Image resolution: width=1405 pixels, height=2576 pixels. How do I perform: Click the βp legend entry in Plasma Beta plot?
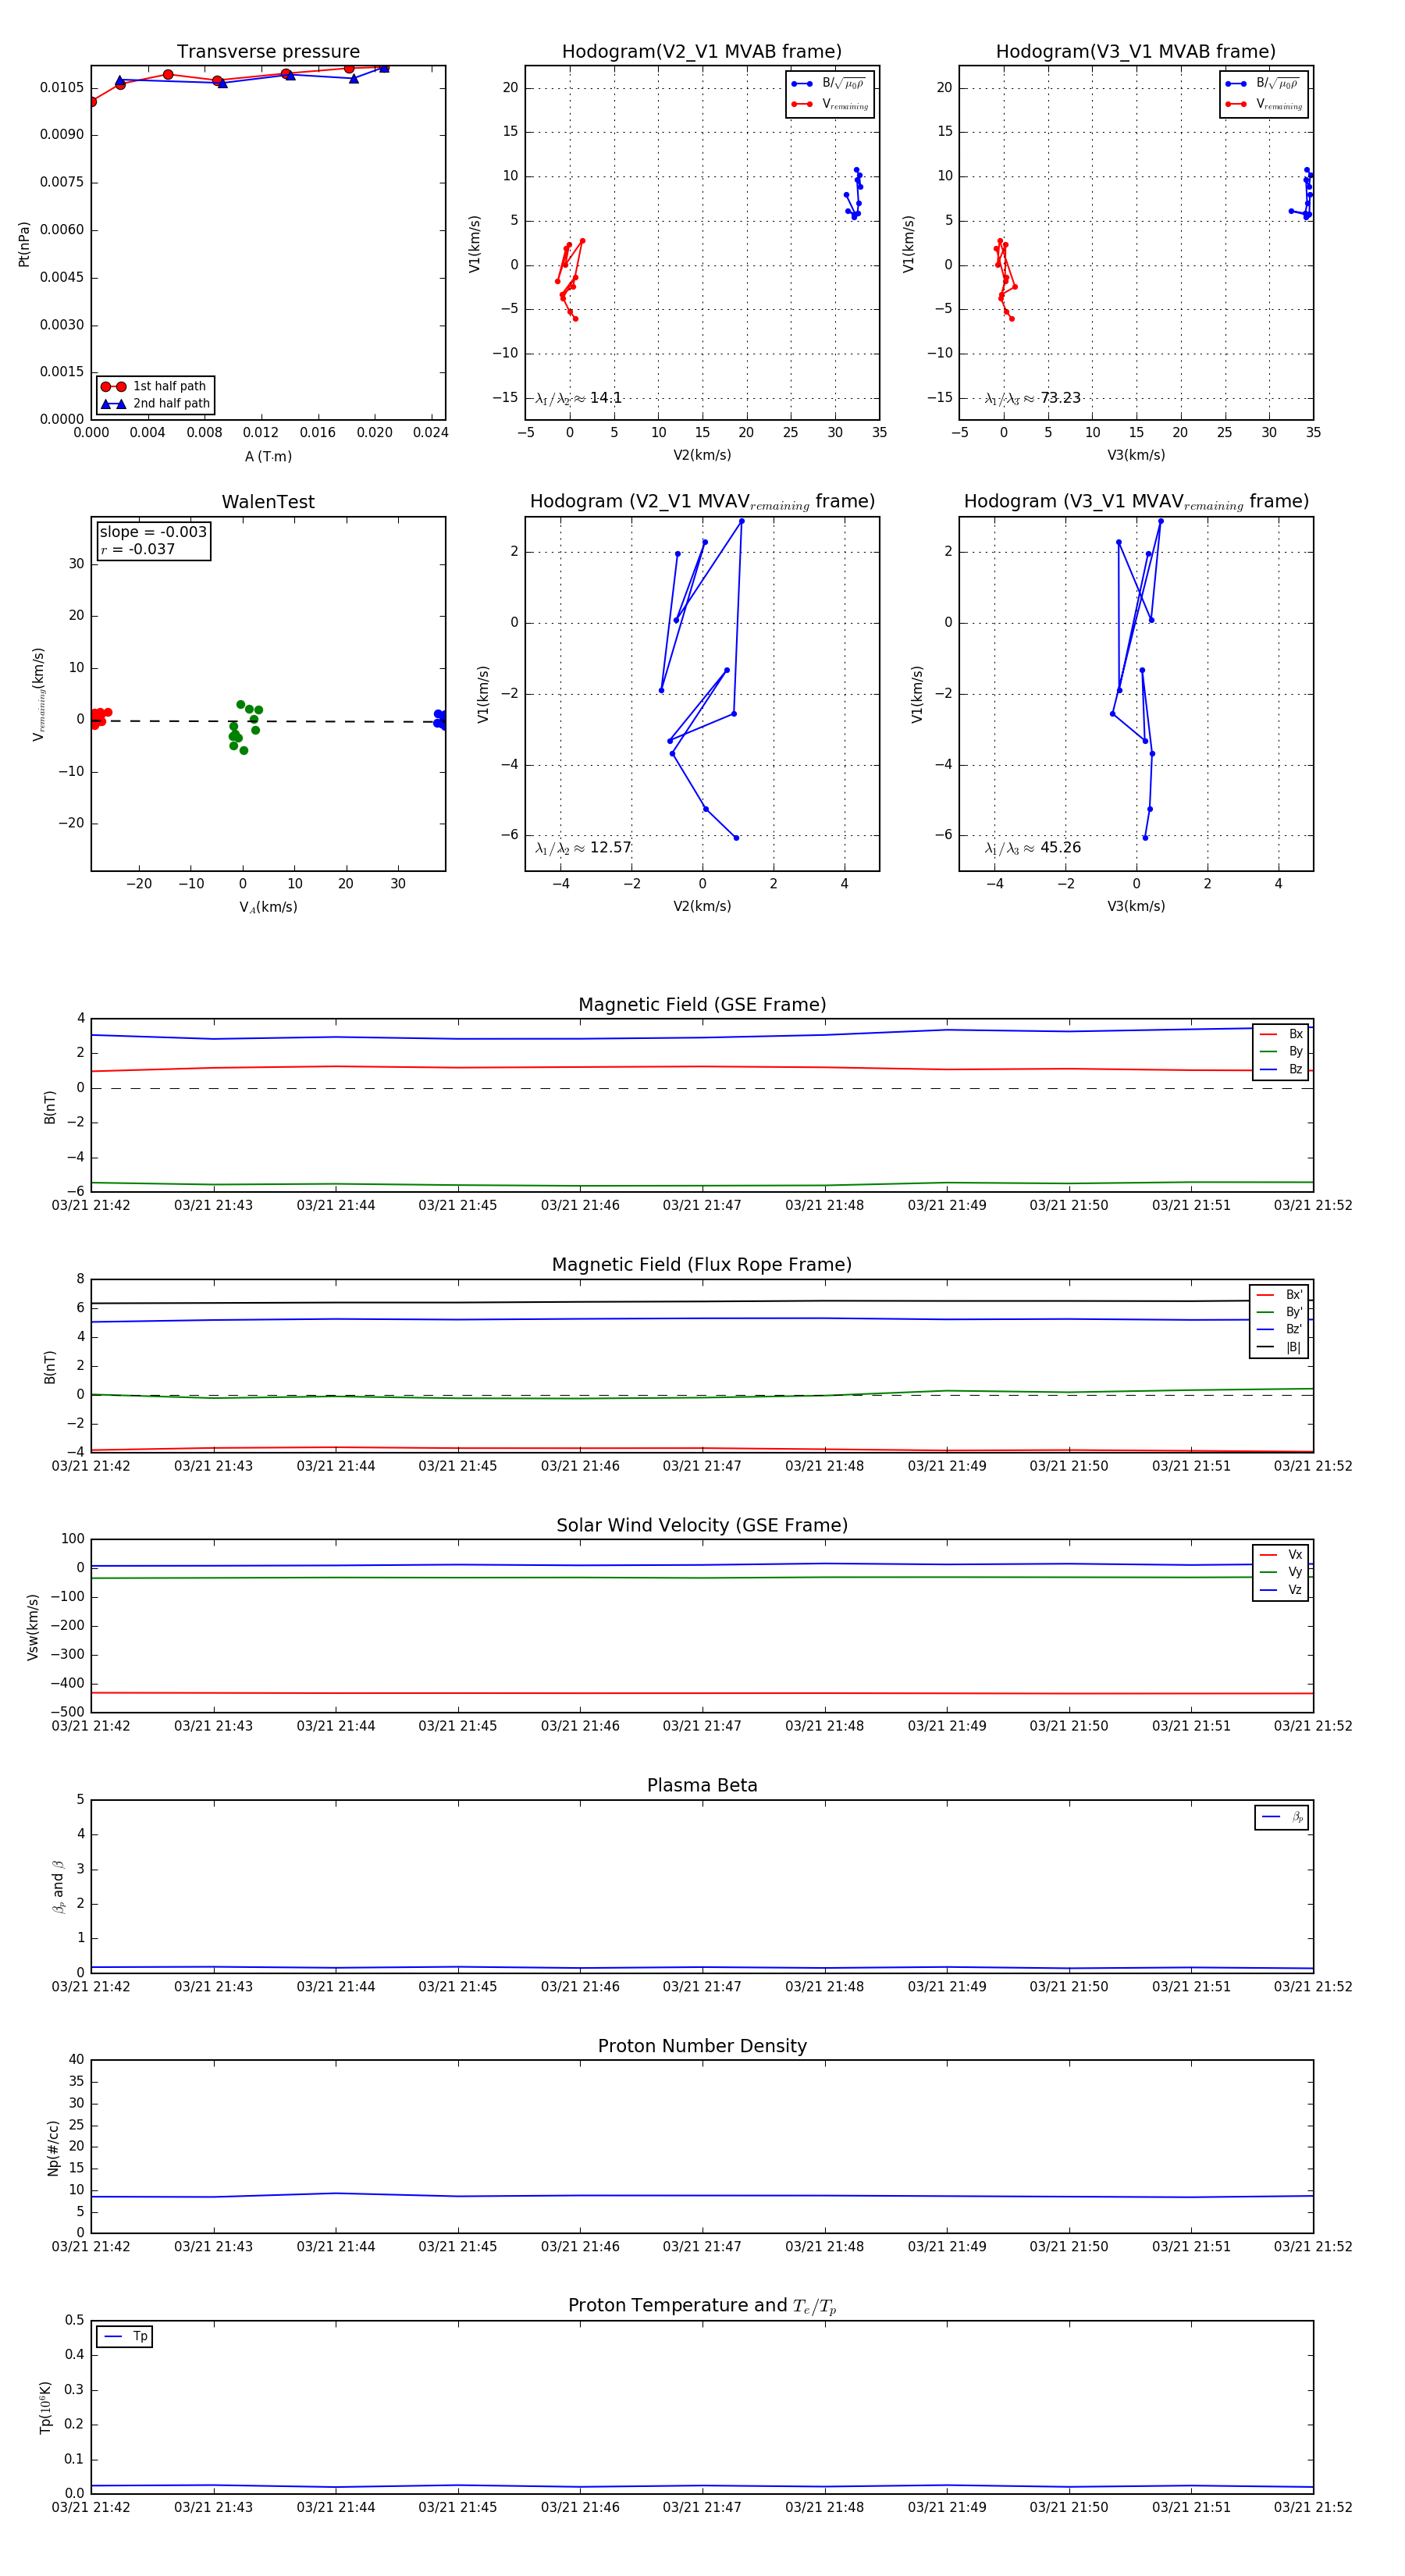click(1282, 1817)
